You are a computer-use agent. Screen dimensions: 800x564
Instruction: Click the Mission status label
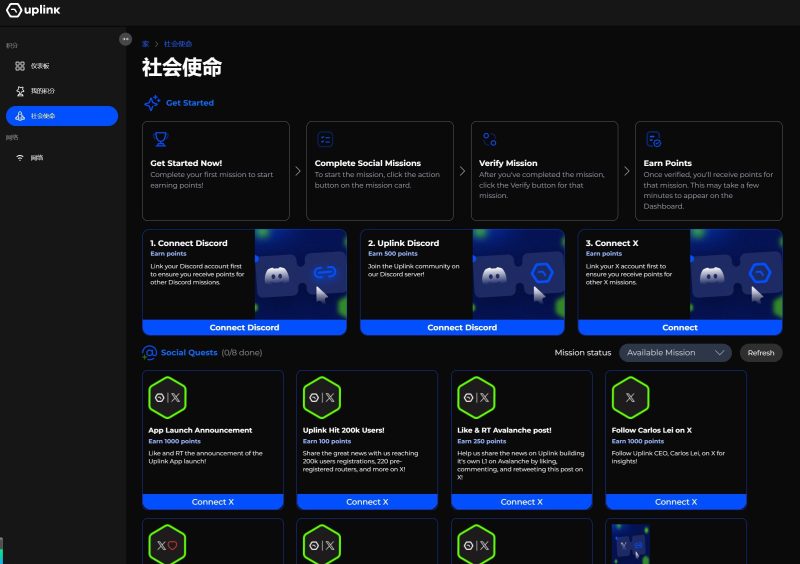583,353
